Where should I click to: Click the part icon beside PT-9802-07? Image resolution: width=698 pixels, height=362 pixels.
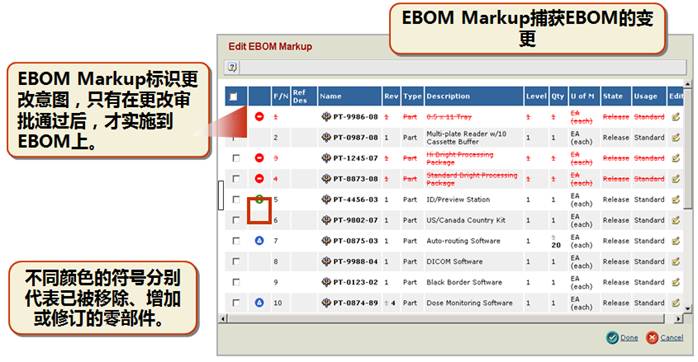[326, 220]
